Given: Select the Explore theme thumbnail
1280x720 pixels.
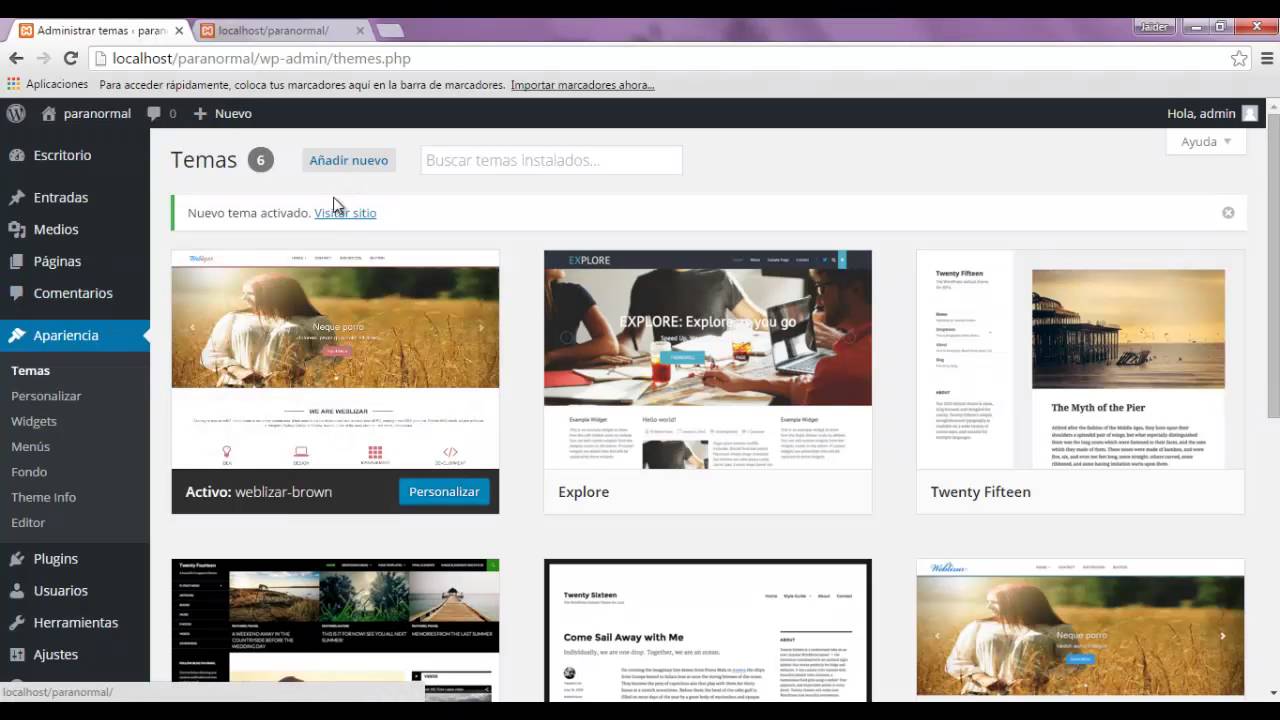Looking at the screenshot, I should [x=708, y=359].
